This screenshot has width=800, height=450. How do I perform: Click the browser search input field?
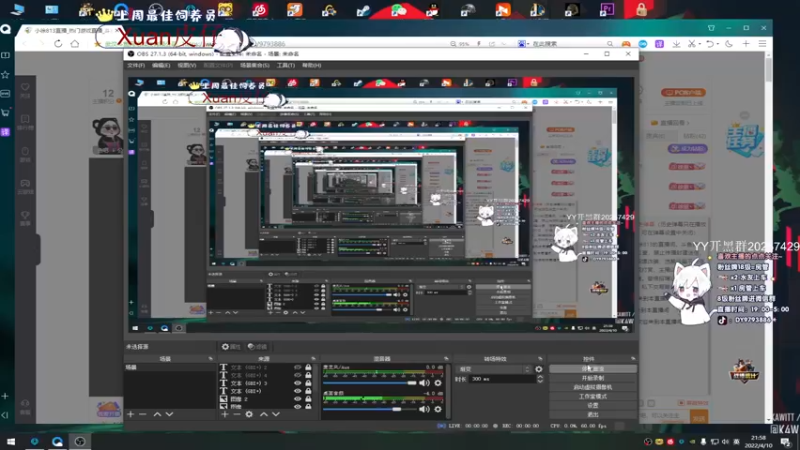(x=569, y=44)
